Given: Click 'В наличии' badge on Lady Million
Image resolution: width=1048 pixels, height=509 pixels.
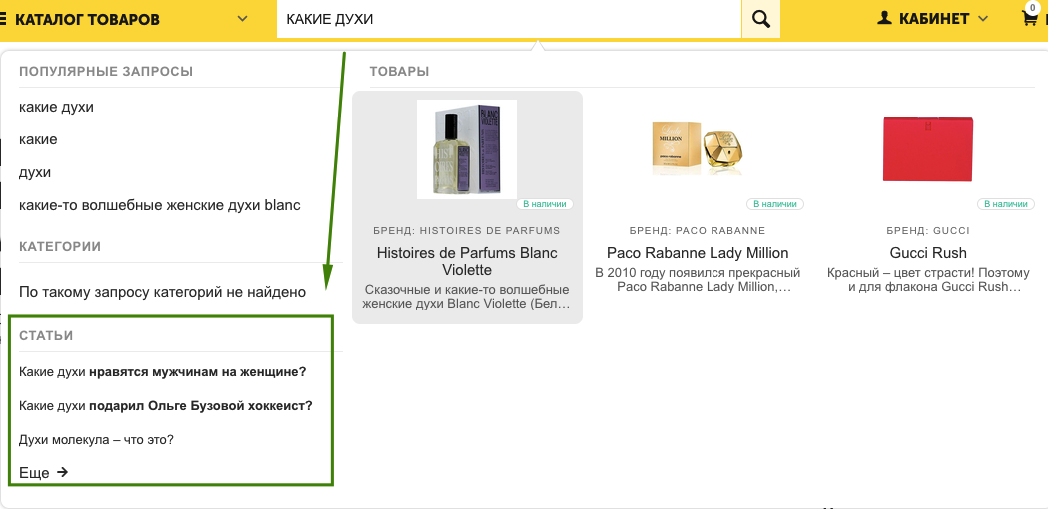Looking at the screenshot, I should click(x=775, y=204).
